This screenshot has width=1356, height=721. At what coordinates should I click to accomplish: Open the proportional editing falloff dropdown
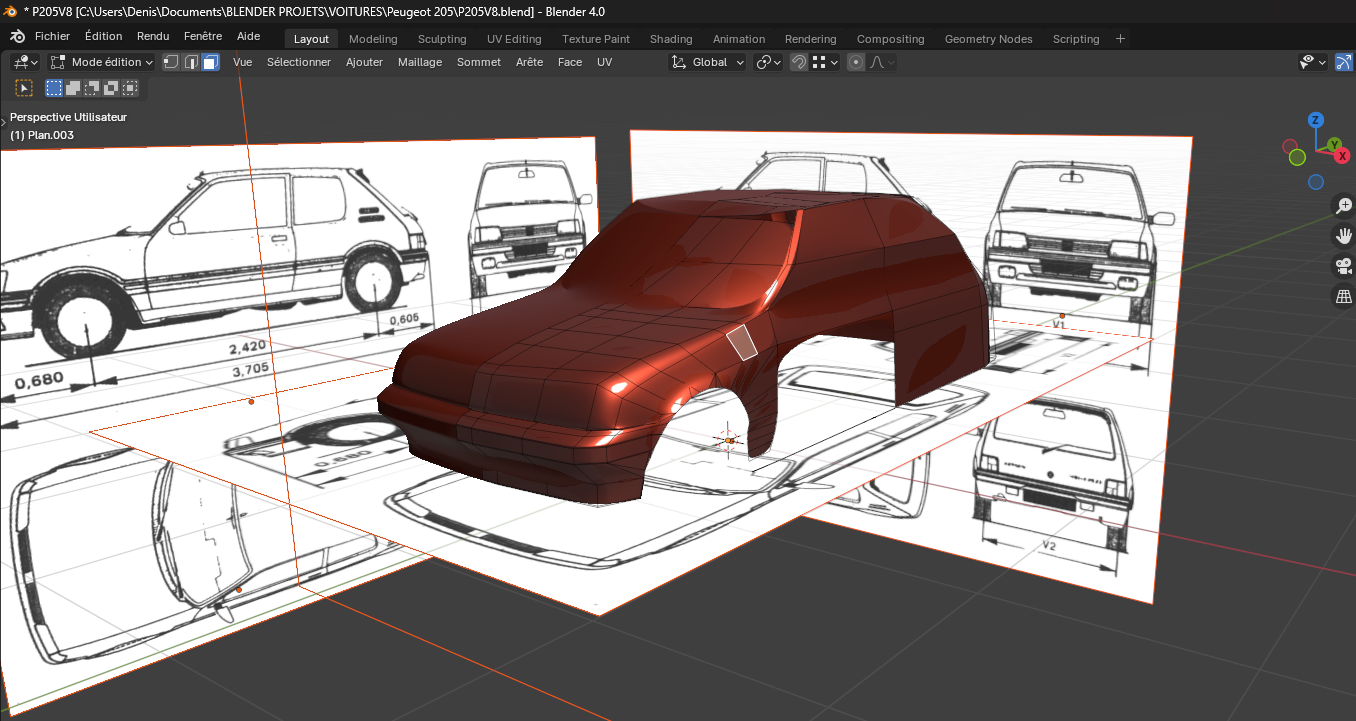tap(882, 62)
